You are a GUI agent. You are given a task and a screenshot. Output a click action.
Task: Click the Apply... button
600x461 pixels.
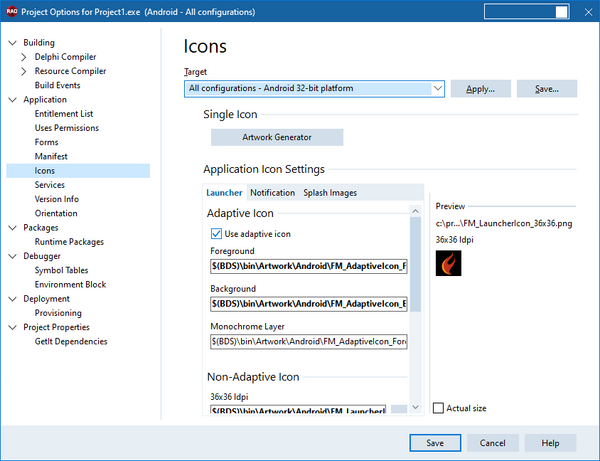click(x=481, y=89)
